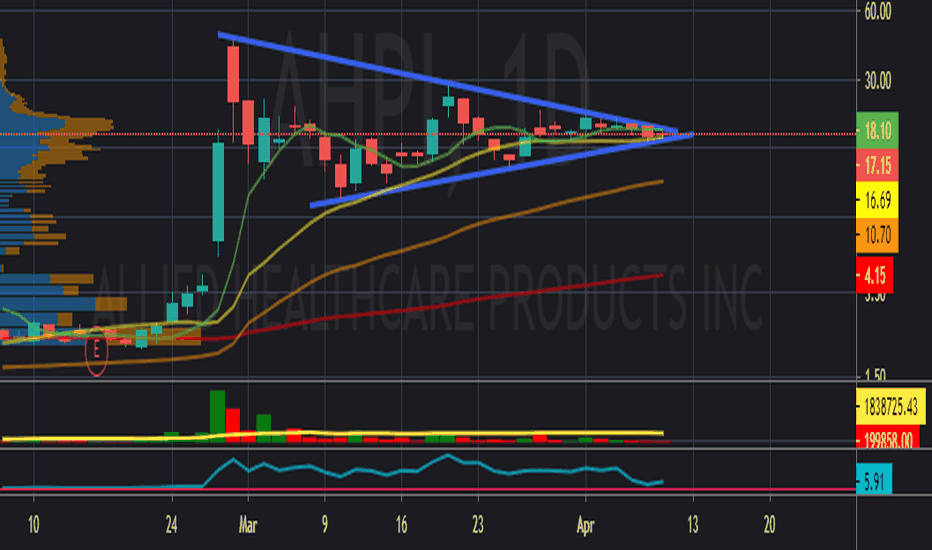The width and height of the screenshot is (932, 550).
Task: Click the tallest green volume bar
Action: (218, 416)
